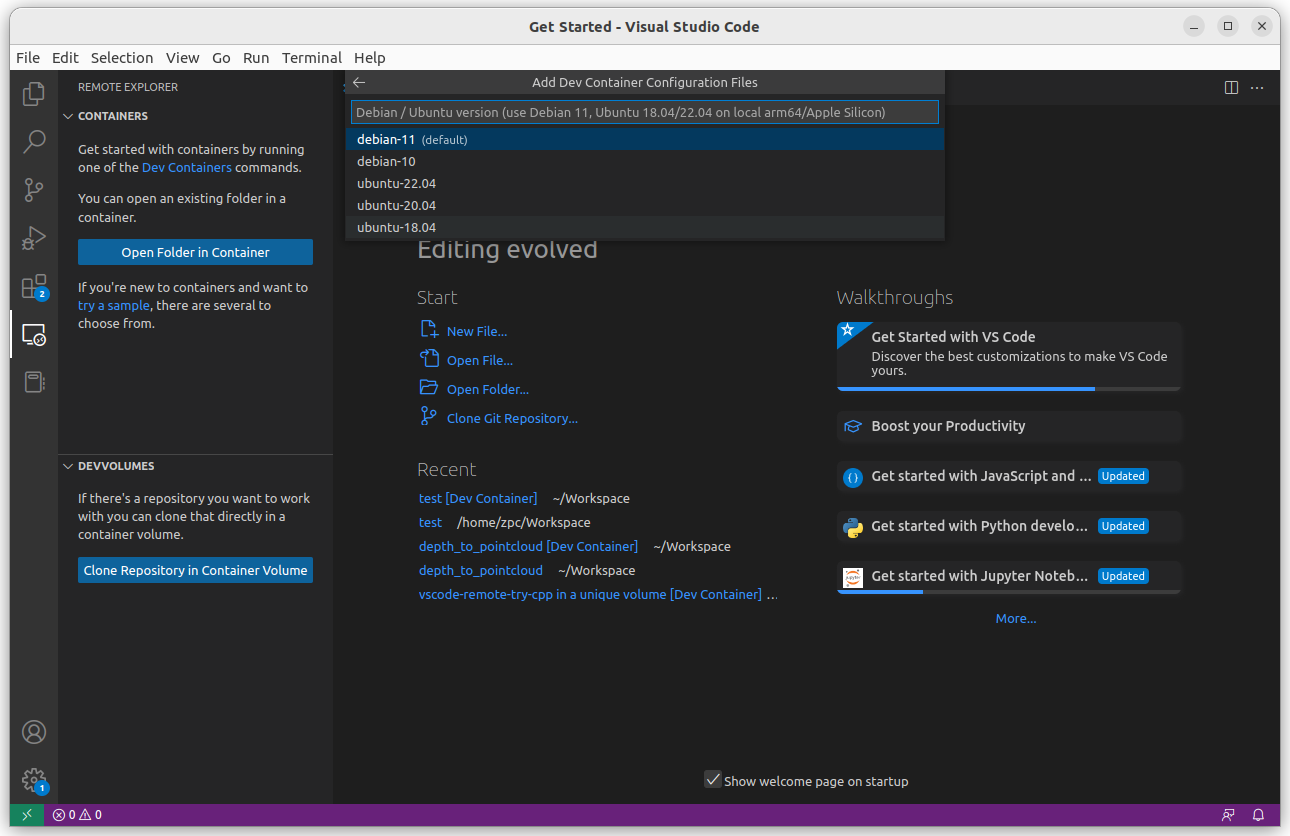Click the Debian / Ubuntu version input field
1290x836 pixels.
pos(645,112)
